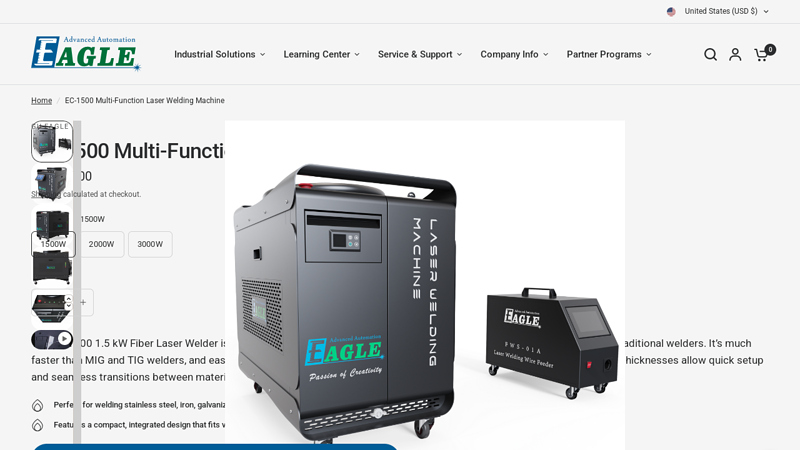Expand the United States (USD $) currency selector
Screen dimensions: 800x450
point(718,12)
